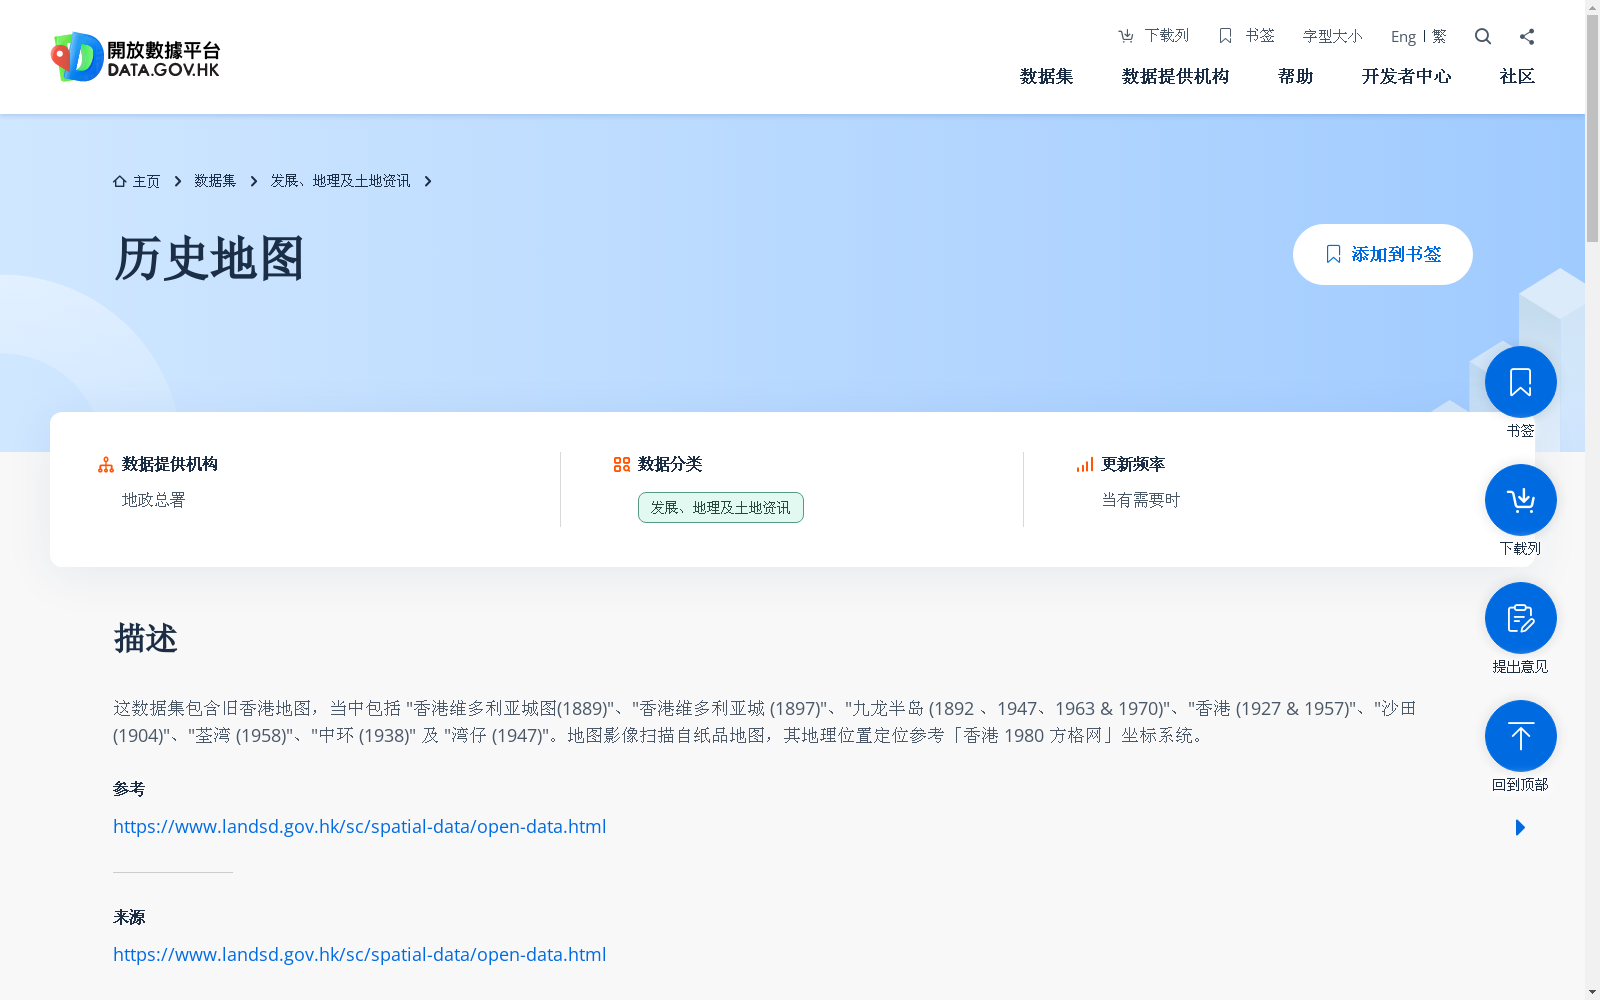Click the 描述 section heading
Image resolution: width=1600 pixels, height=1000 pixels.
[x=145, y=638]
